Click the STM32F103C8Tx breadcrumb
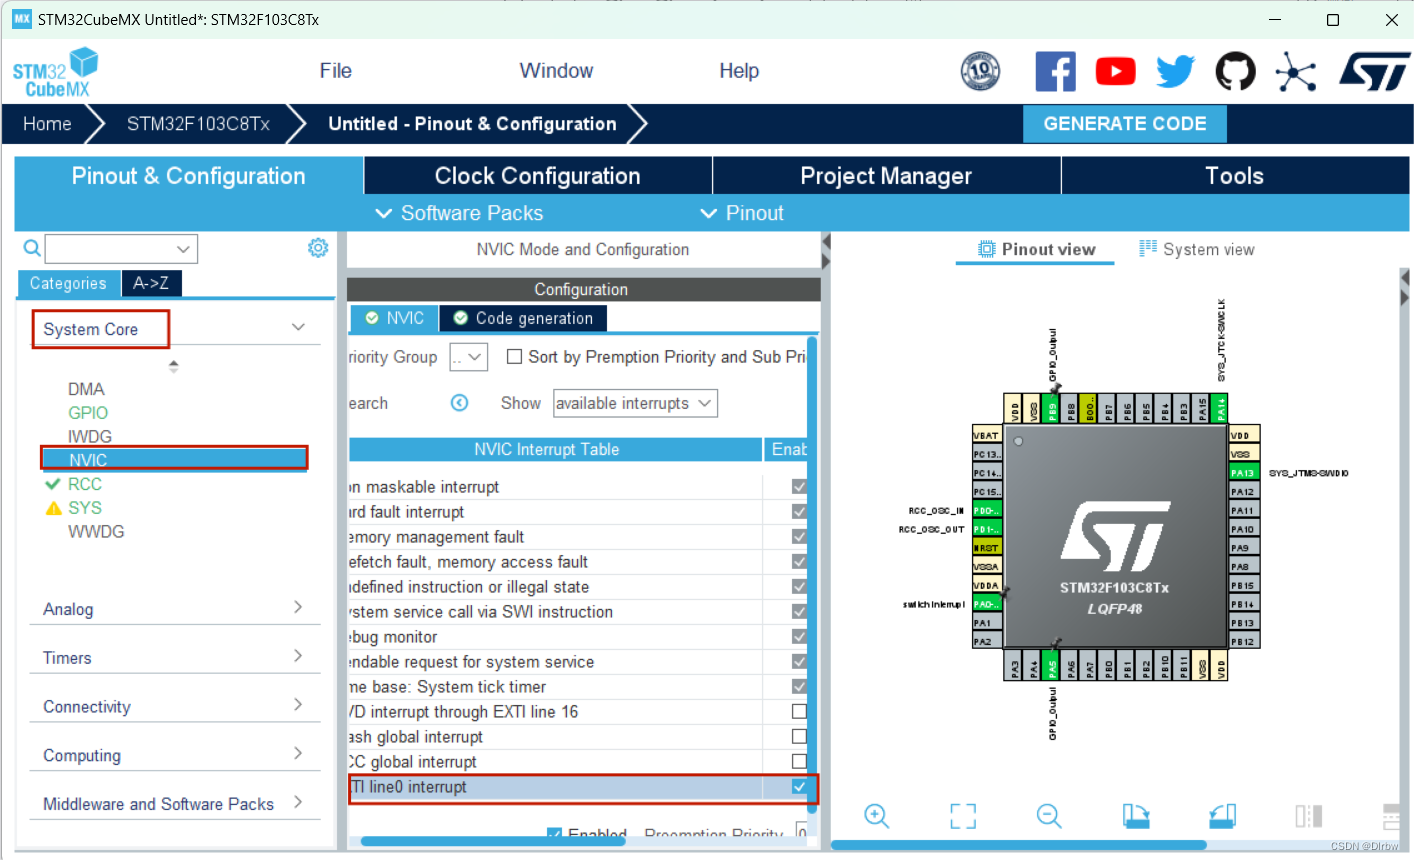The height and width of the screenshot is (860, 1414). pos(198,124)
